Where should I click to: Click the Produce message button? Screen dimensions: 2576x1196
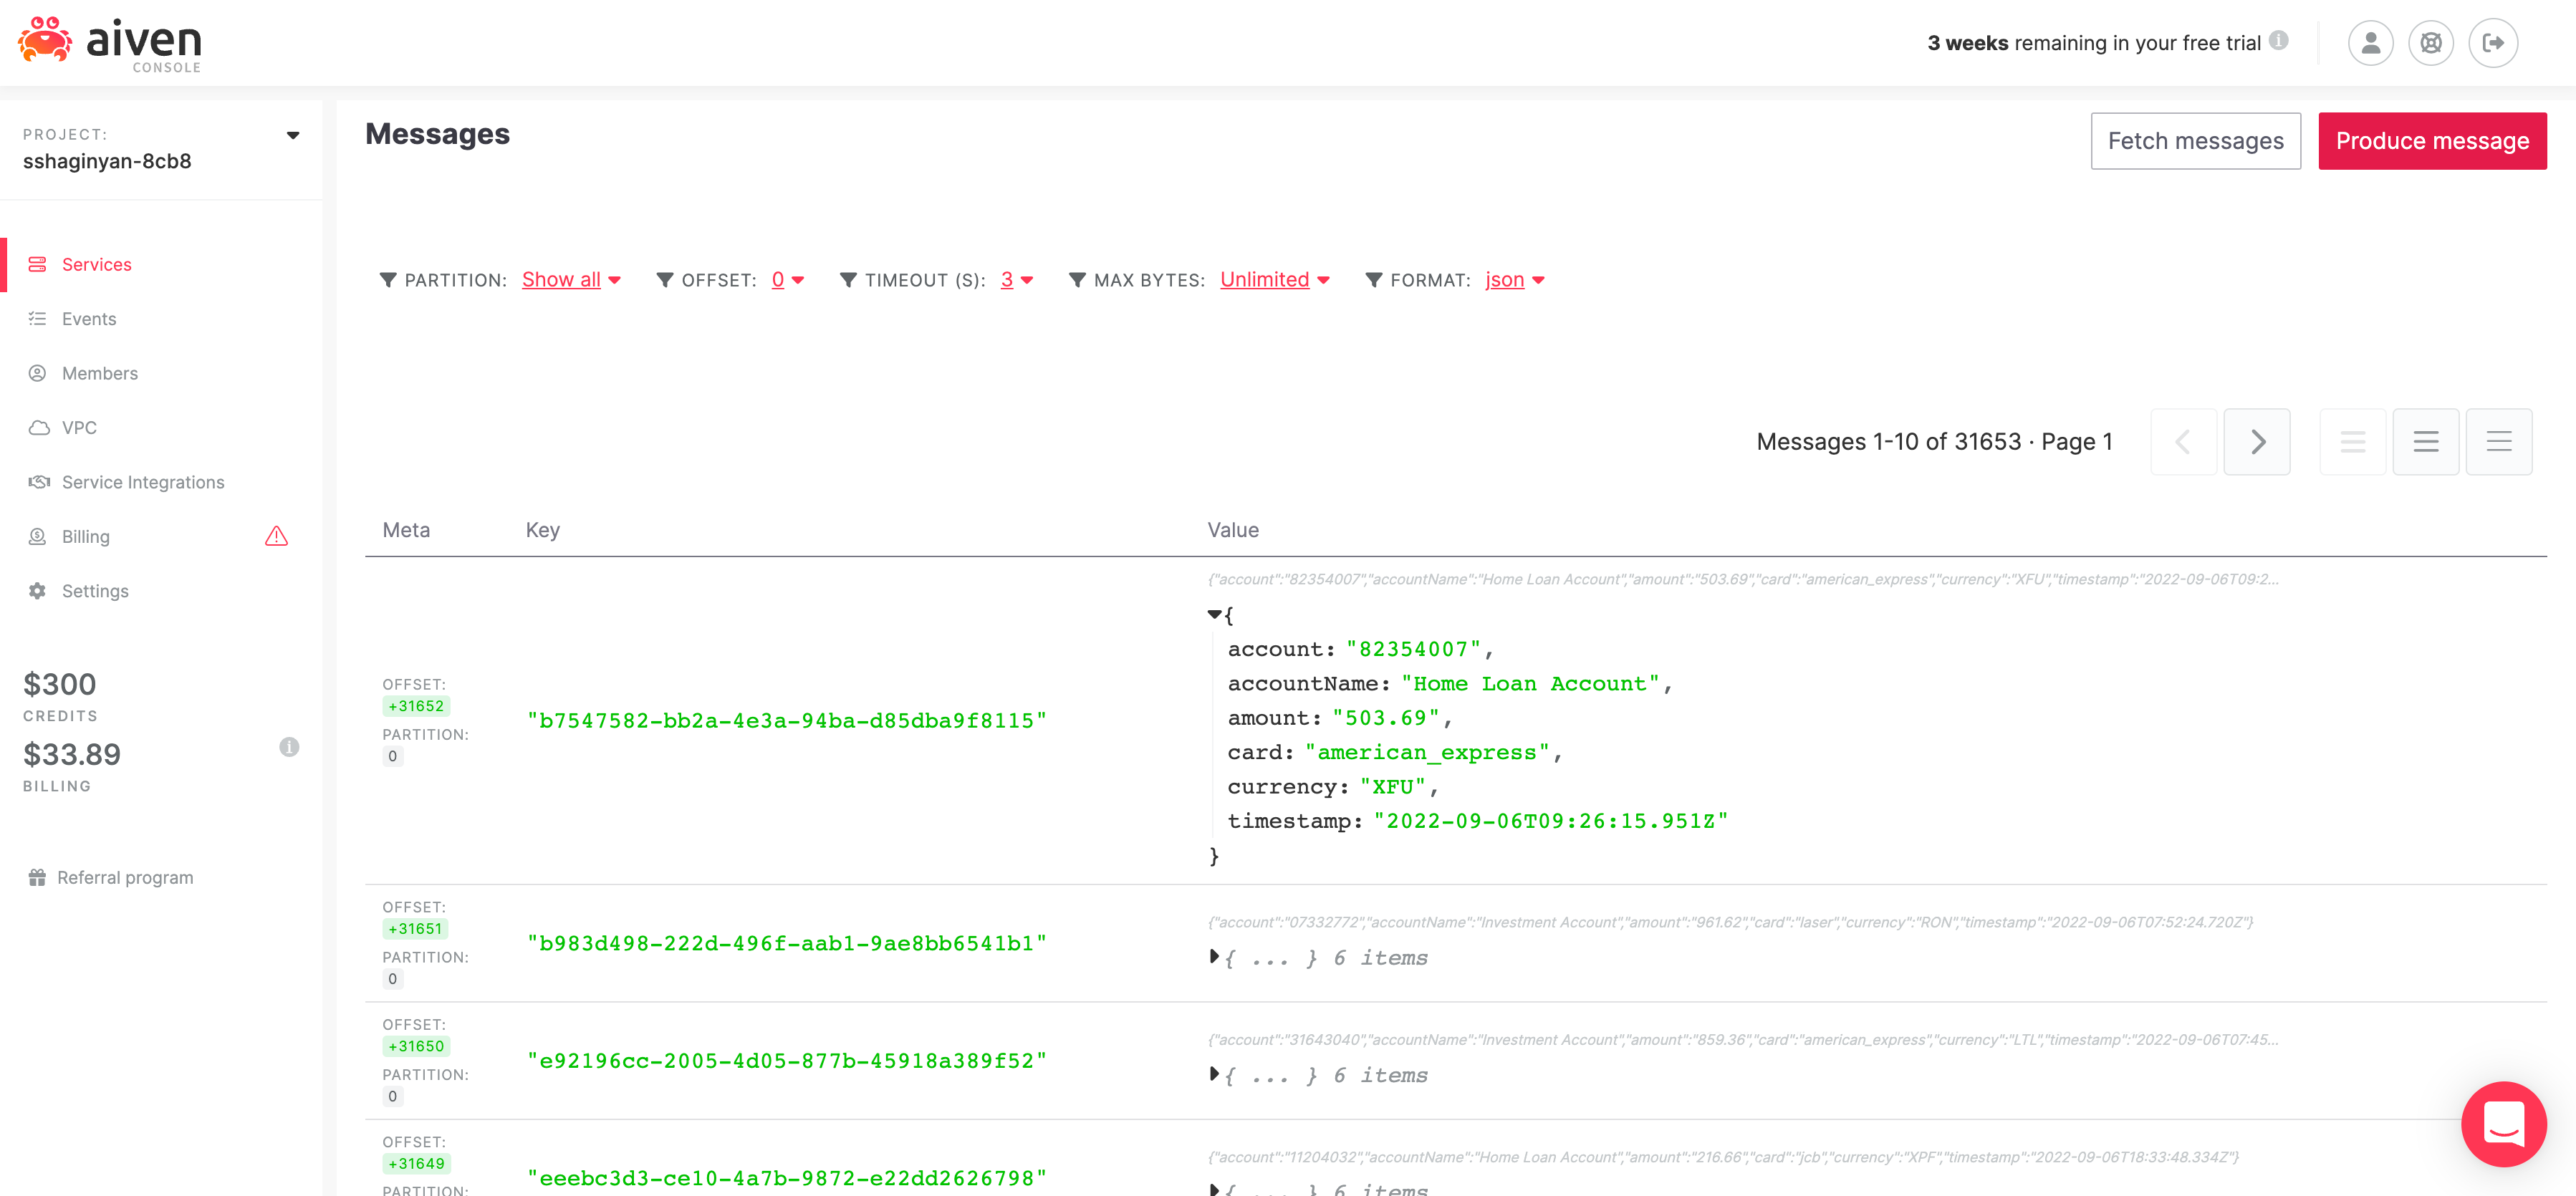point(2431,141)
